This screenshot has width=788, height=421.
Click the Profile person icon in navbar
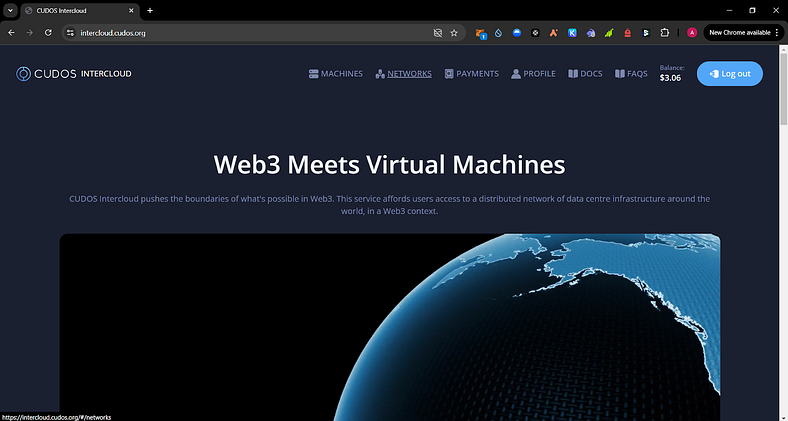[x=516, y=74]
